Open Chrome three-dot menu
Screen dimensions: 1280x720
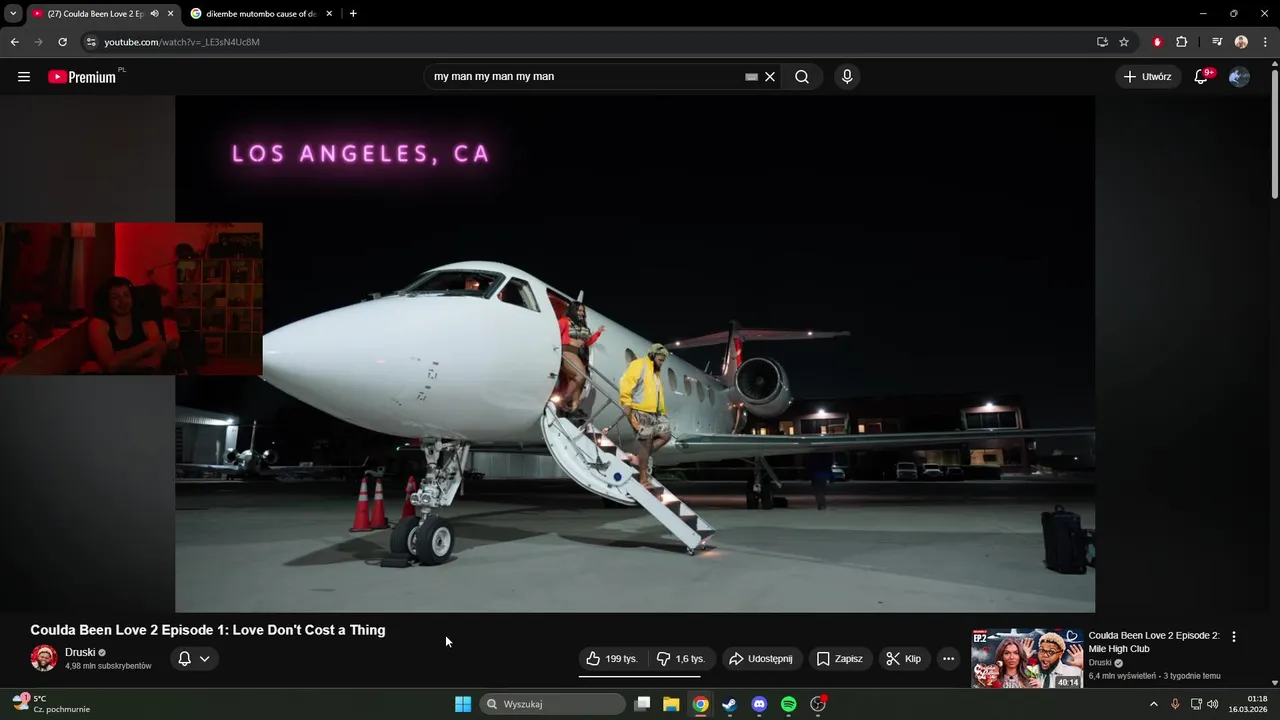[1265, 42]
